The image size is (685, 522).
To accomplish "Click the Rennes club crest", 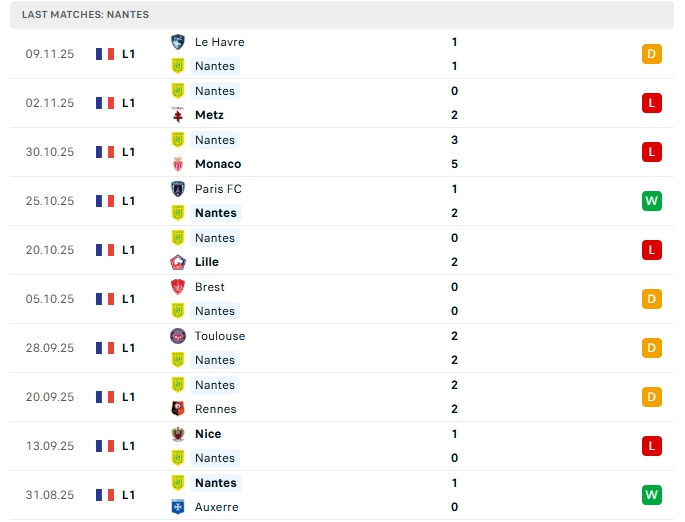I will click(178, 409).
